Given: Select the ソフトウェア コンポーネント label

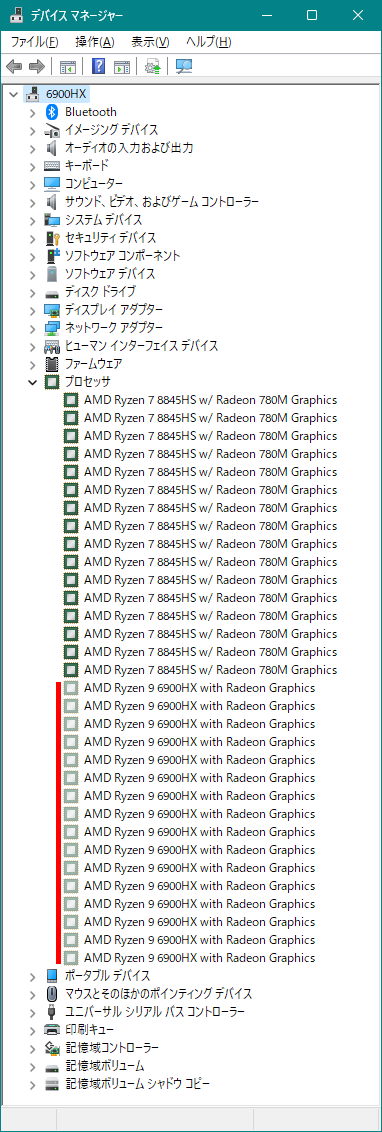Looking at the screenshot, I should (123, 256).
